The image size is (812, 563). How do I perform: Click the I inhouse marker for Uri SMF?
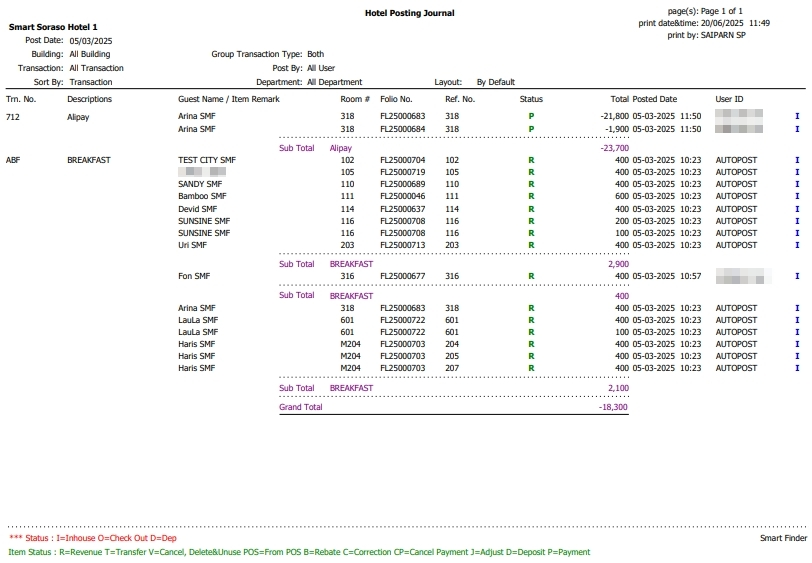797,245
